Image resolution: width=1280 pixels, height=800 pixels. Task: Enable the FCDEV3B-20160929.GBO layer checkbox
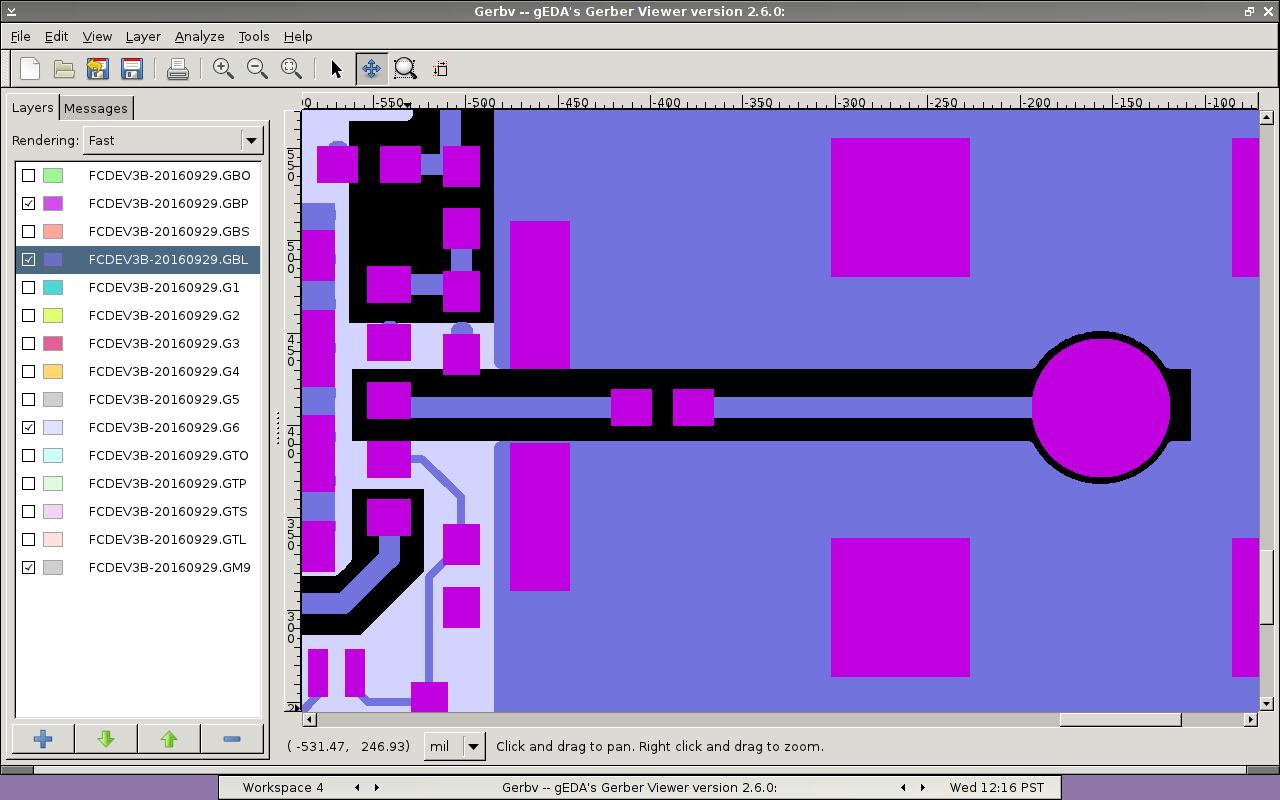[x=29, y=176]
